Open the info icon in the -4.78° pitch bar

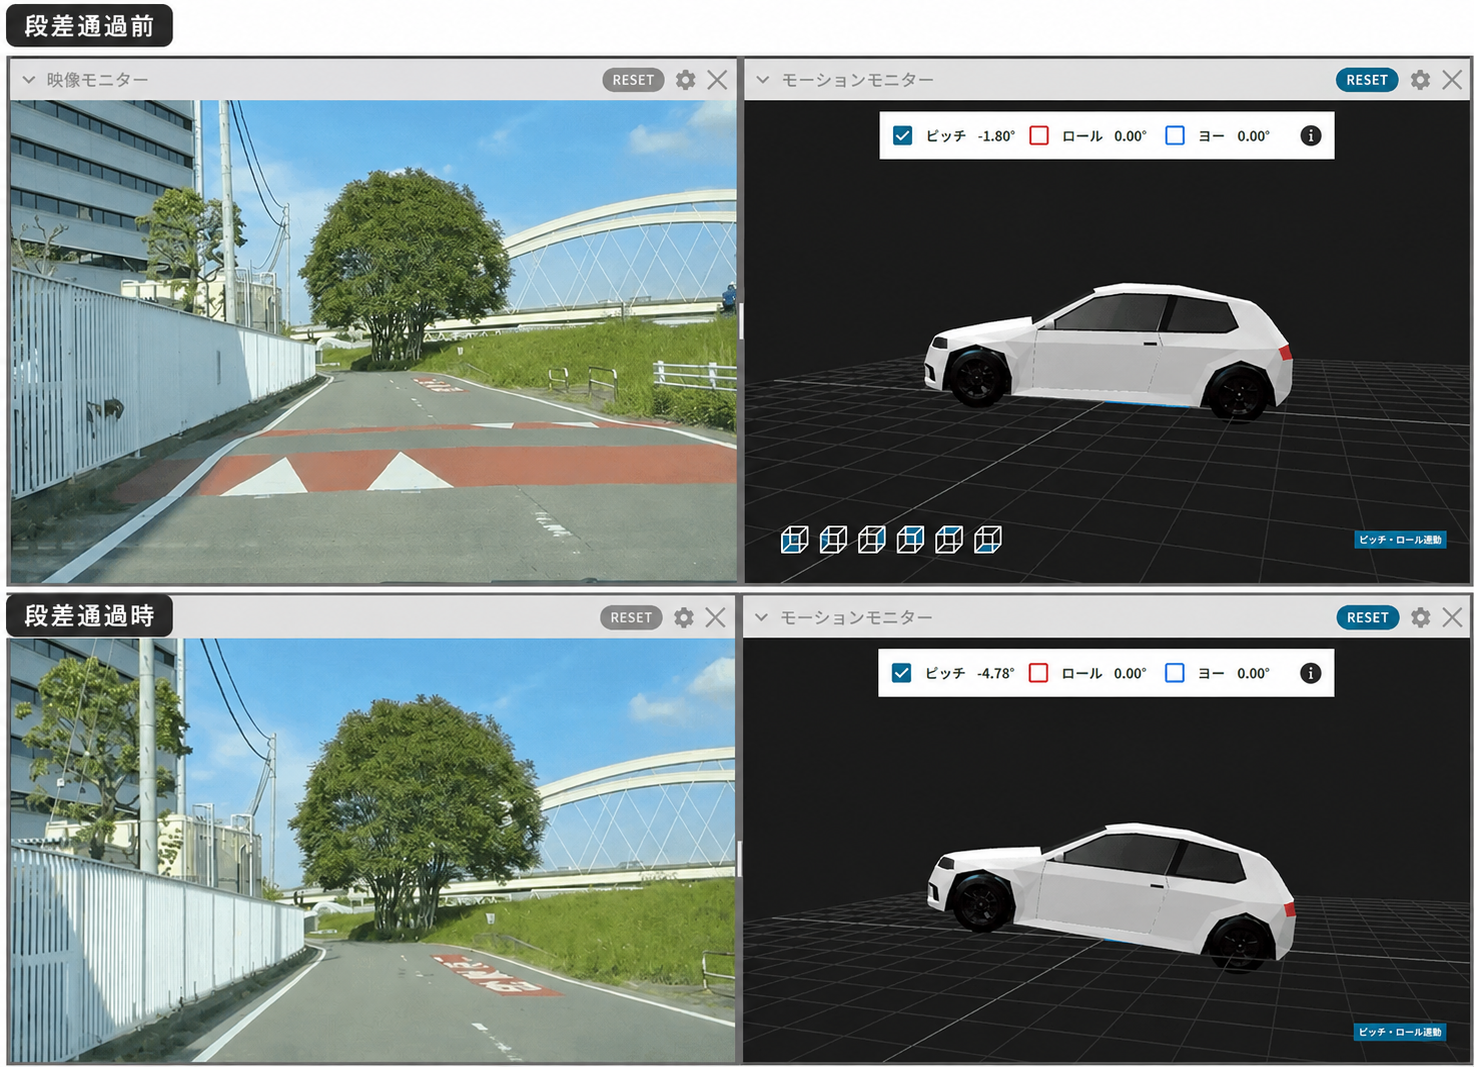[x=1310, y=673]
